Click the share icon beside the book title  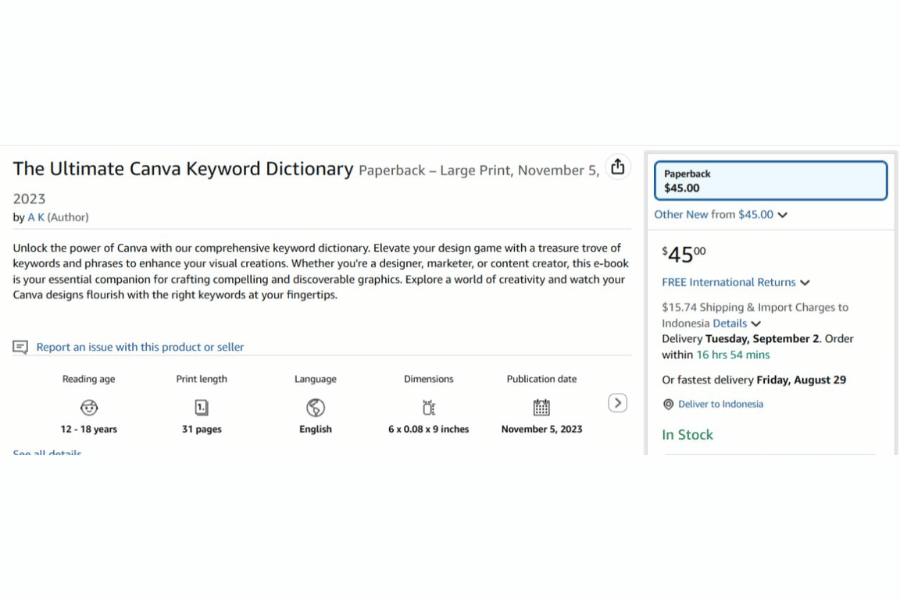click(618, 167)
